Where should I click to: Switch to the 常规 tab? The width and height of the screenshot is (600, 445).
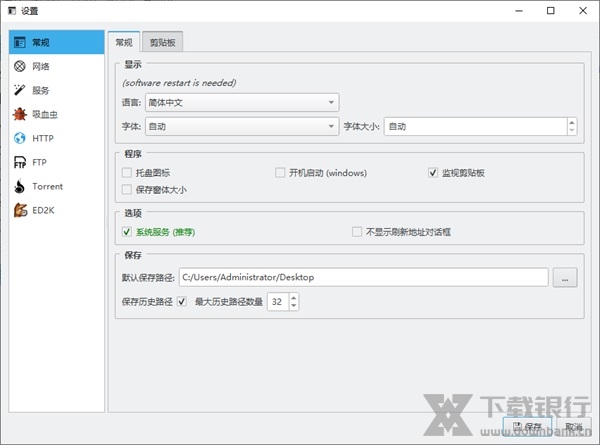124,42
